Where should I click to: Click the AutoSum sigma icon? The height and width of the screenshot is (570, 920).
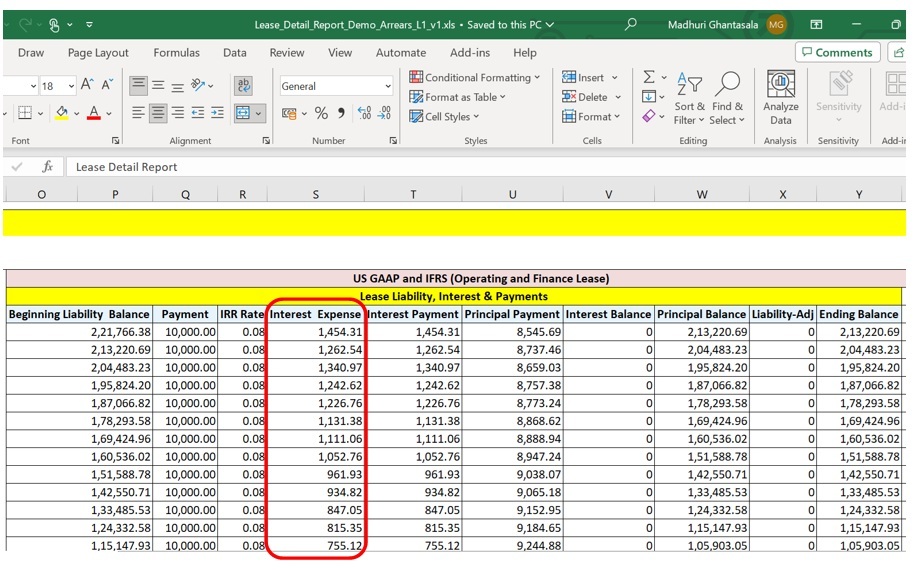[649, 78]
